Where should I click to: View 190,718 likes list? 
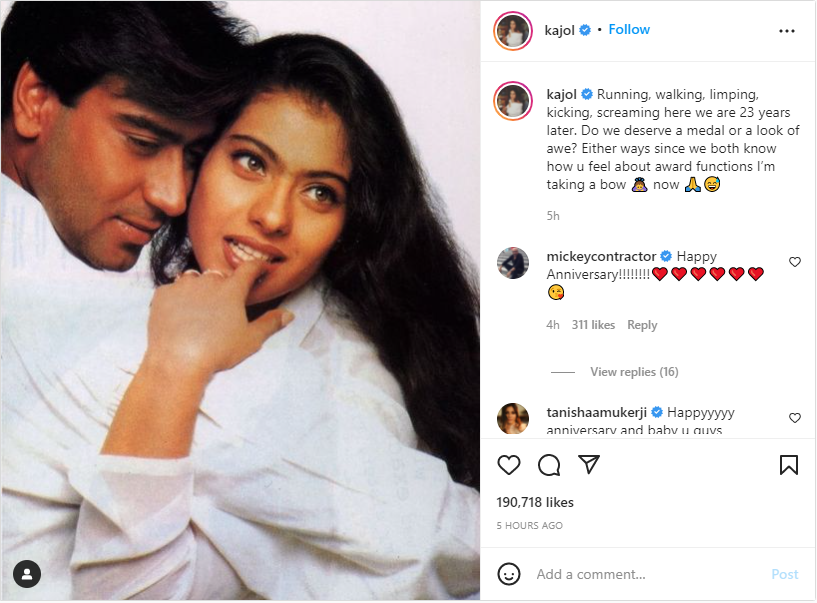(535, 502)
